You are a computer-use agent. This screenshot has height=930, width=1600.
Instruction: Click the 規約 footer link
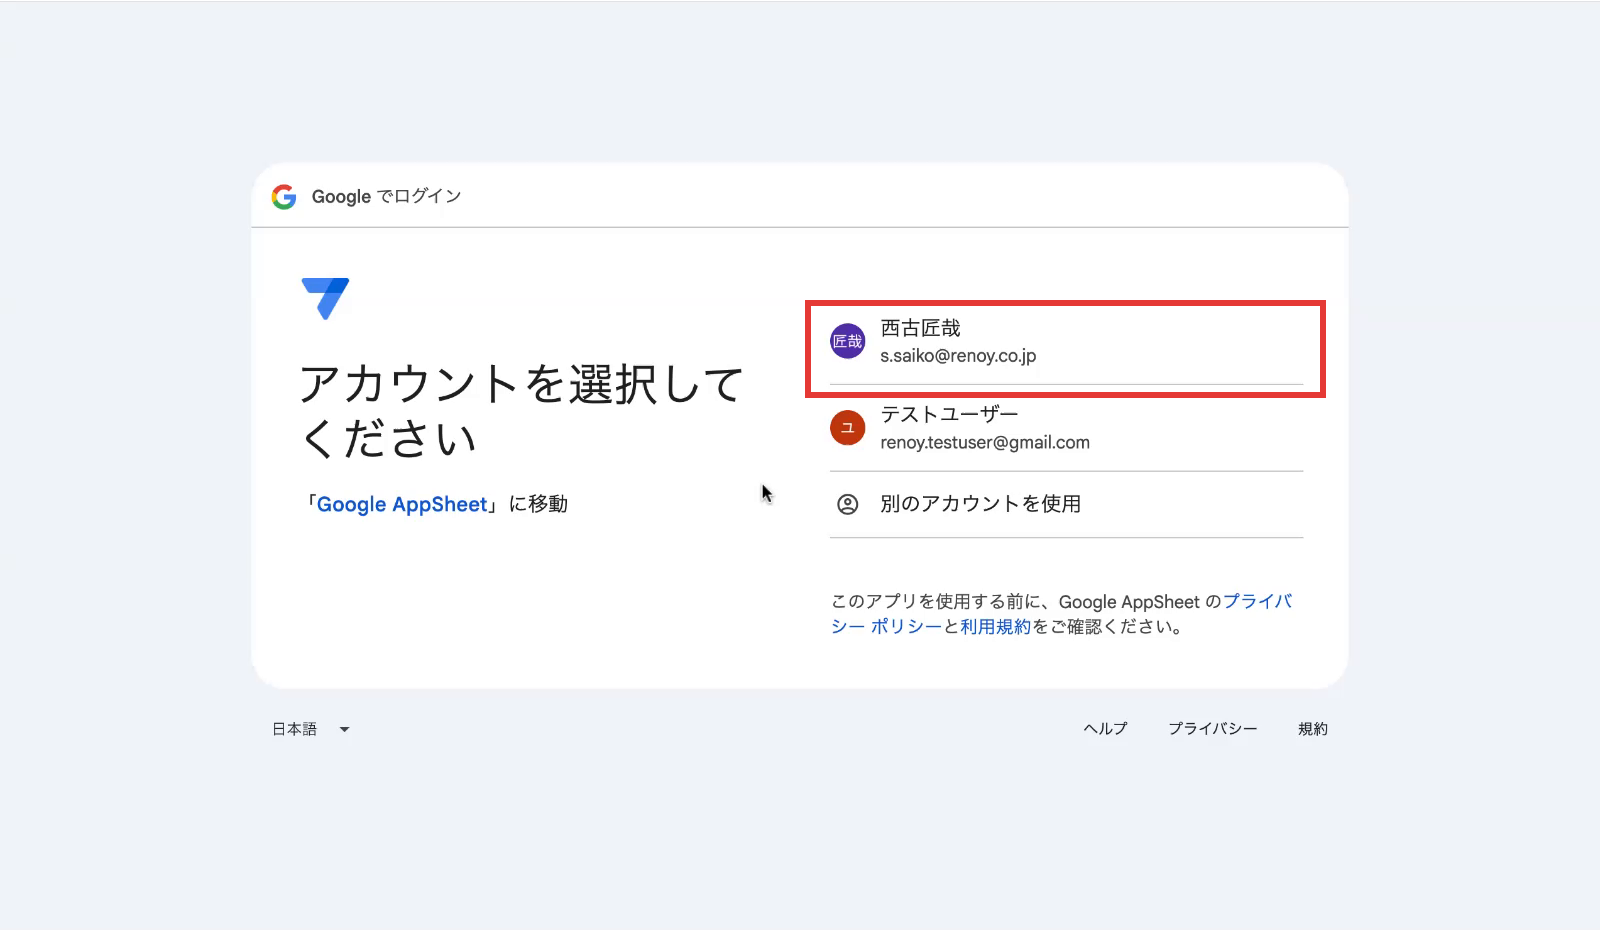point(1313,729)
